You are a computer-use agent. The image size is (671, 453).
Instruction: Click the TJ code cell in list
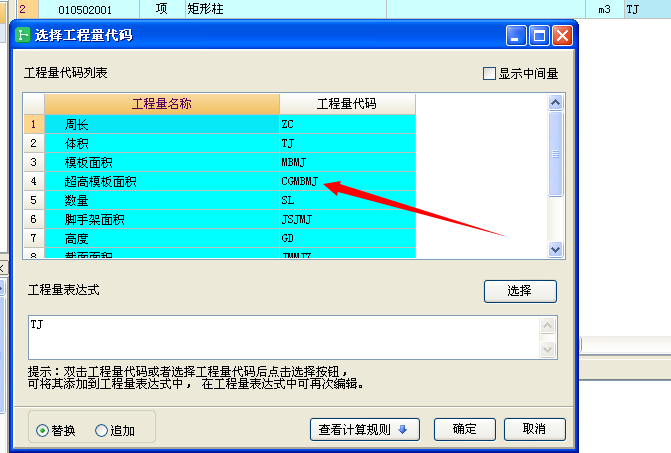(347, 143)
